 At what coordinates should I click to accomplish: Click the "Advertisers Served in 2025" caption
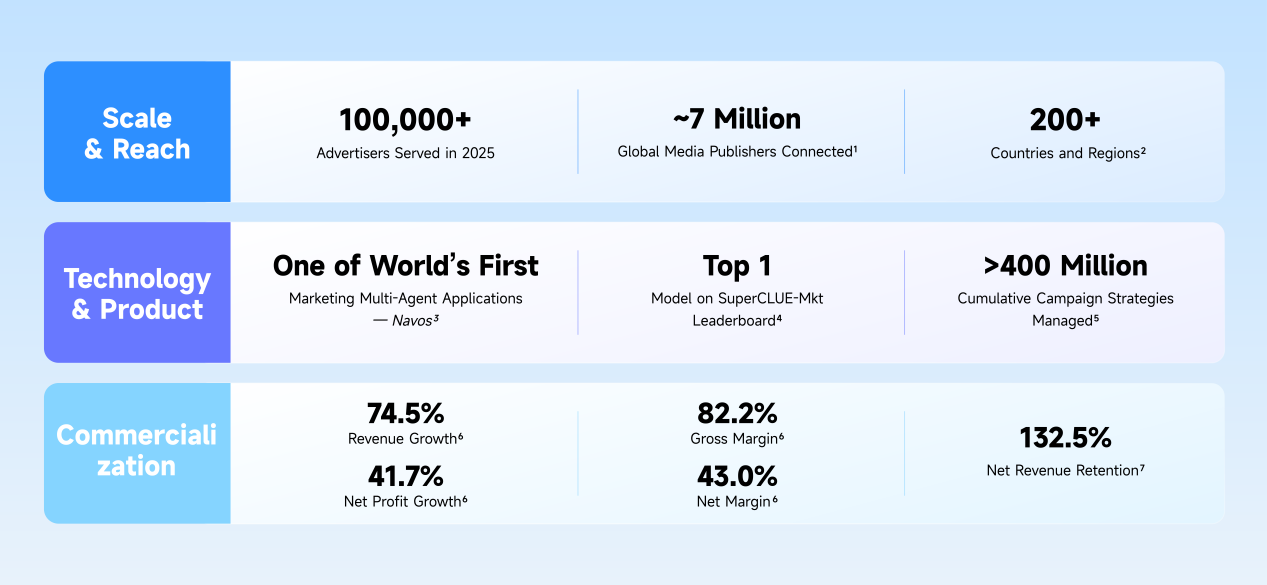(x=405, y=153)
